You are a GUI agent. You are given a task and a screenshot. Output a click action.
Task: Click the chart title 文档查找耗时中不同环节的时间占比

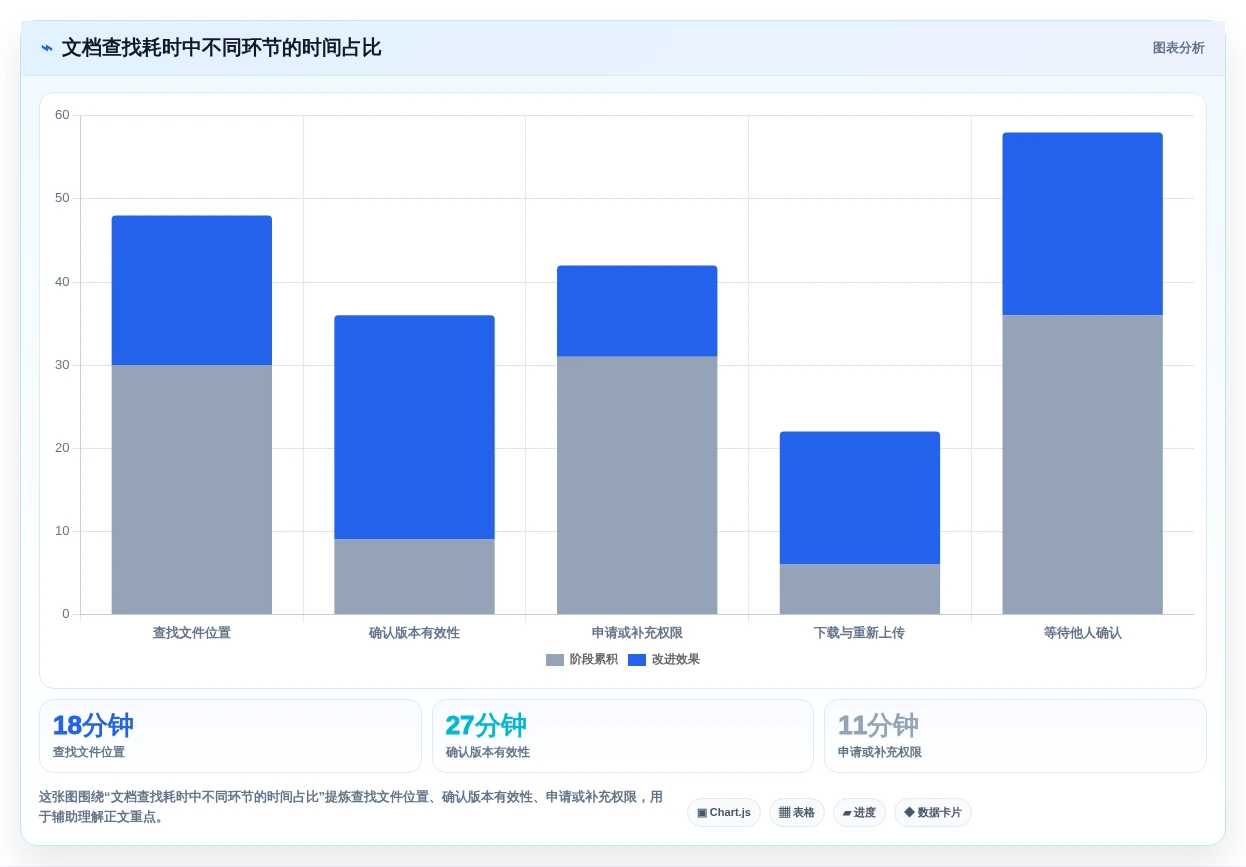(x=221, y=48)
